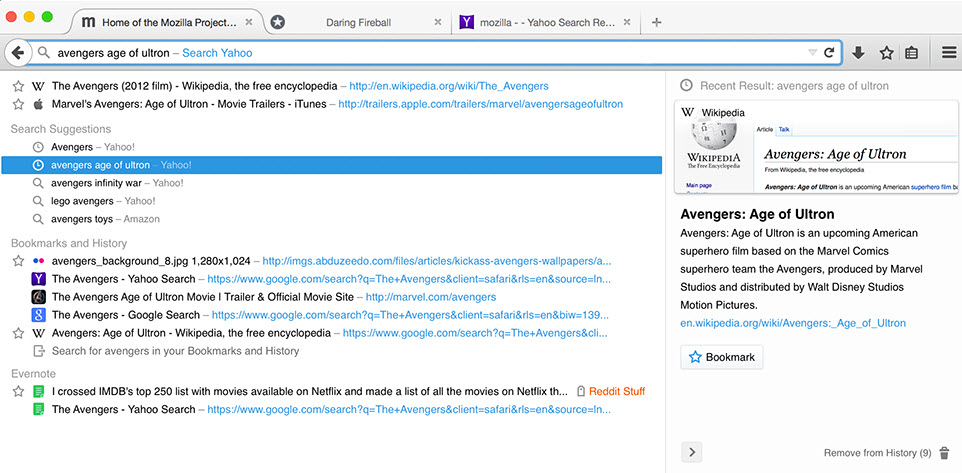Close the Home of the Mozilla Project tab

pyautogui.click(x=248, y=22)
